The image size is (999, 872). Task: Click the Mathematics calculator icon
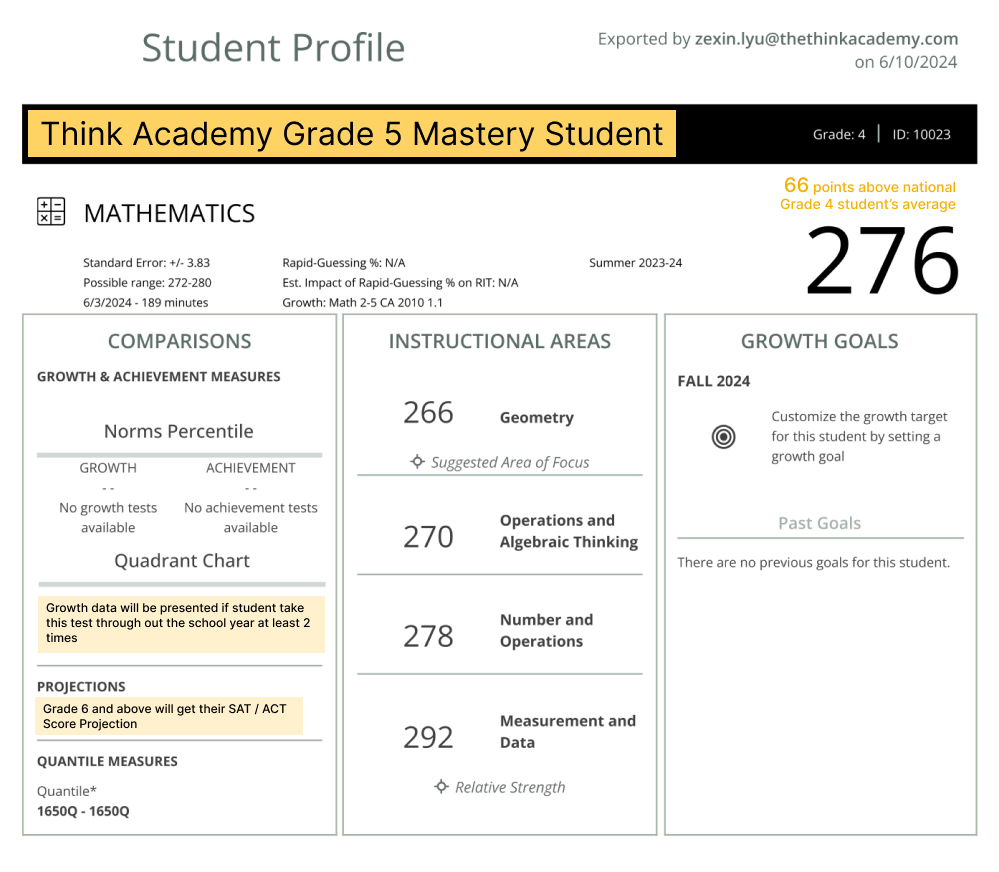click(51, 212)
